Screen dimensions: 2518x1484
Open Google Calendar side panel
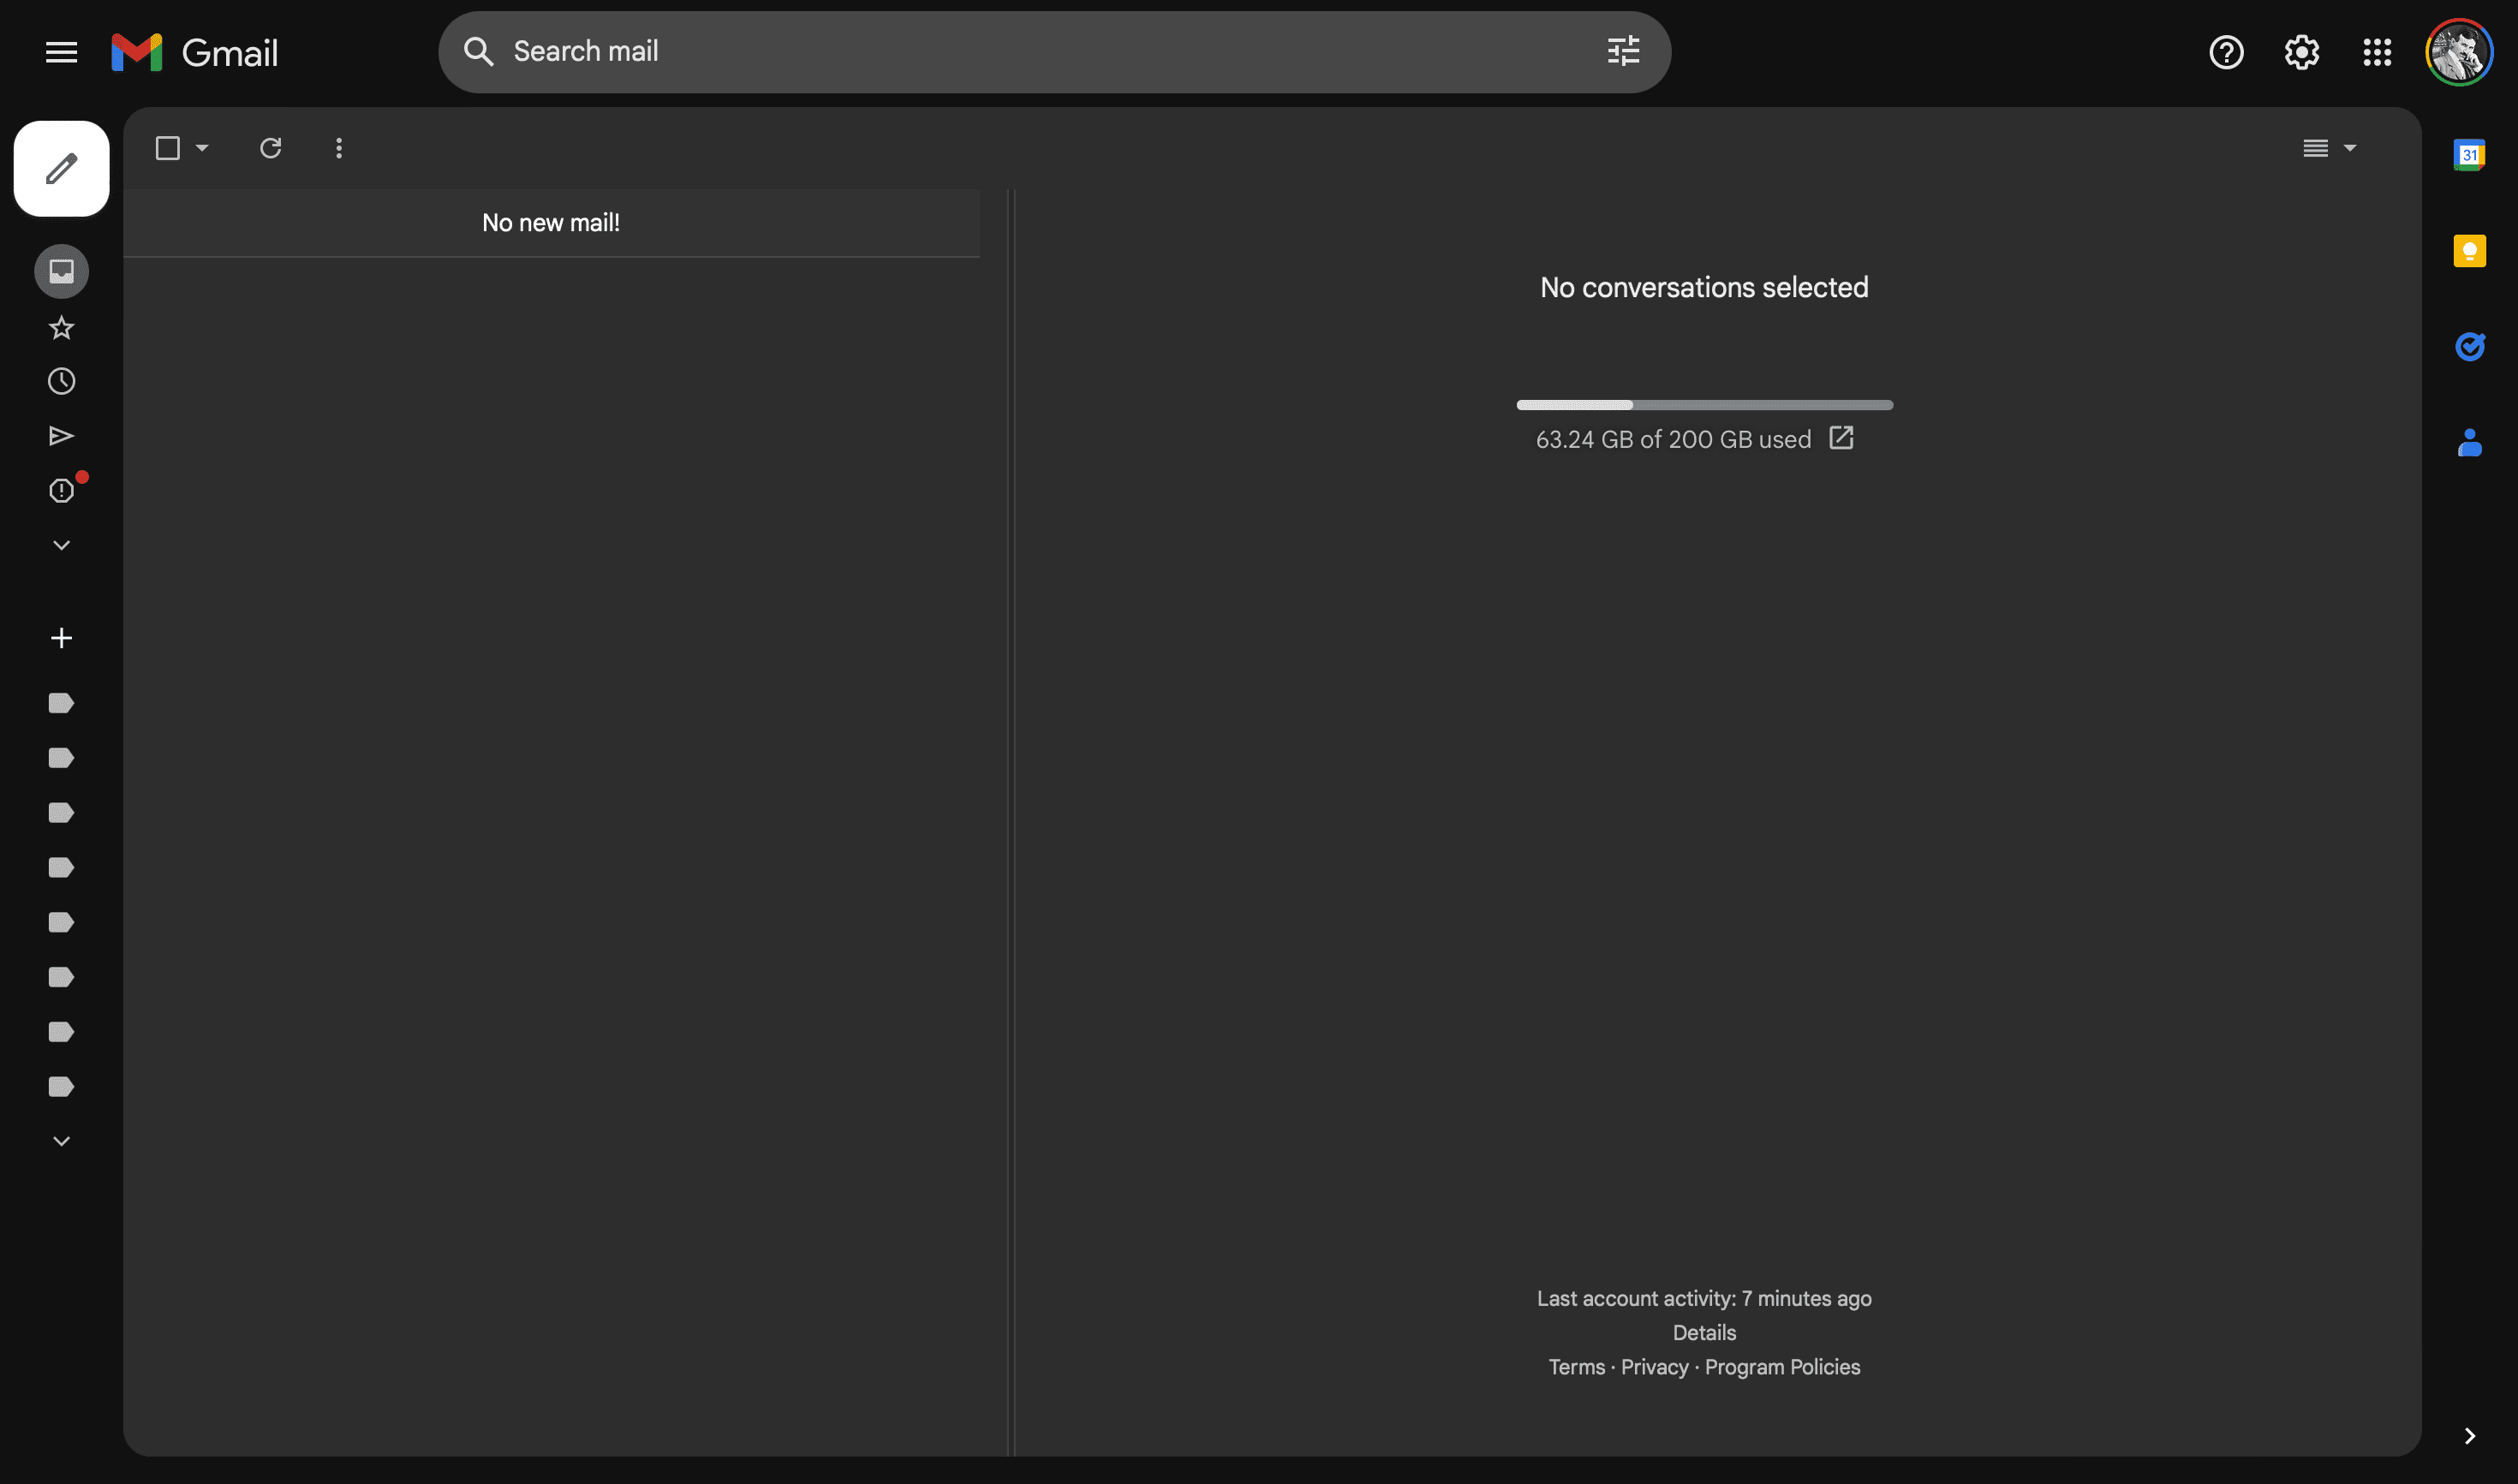2469,155
